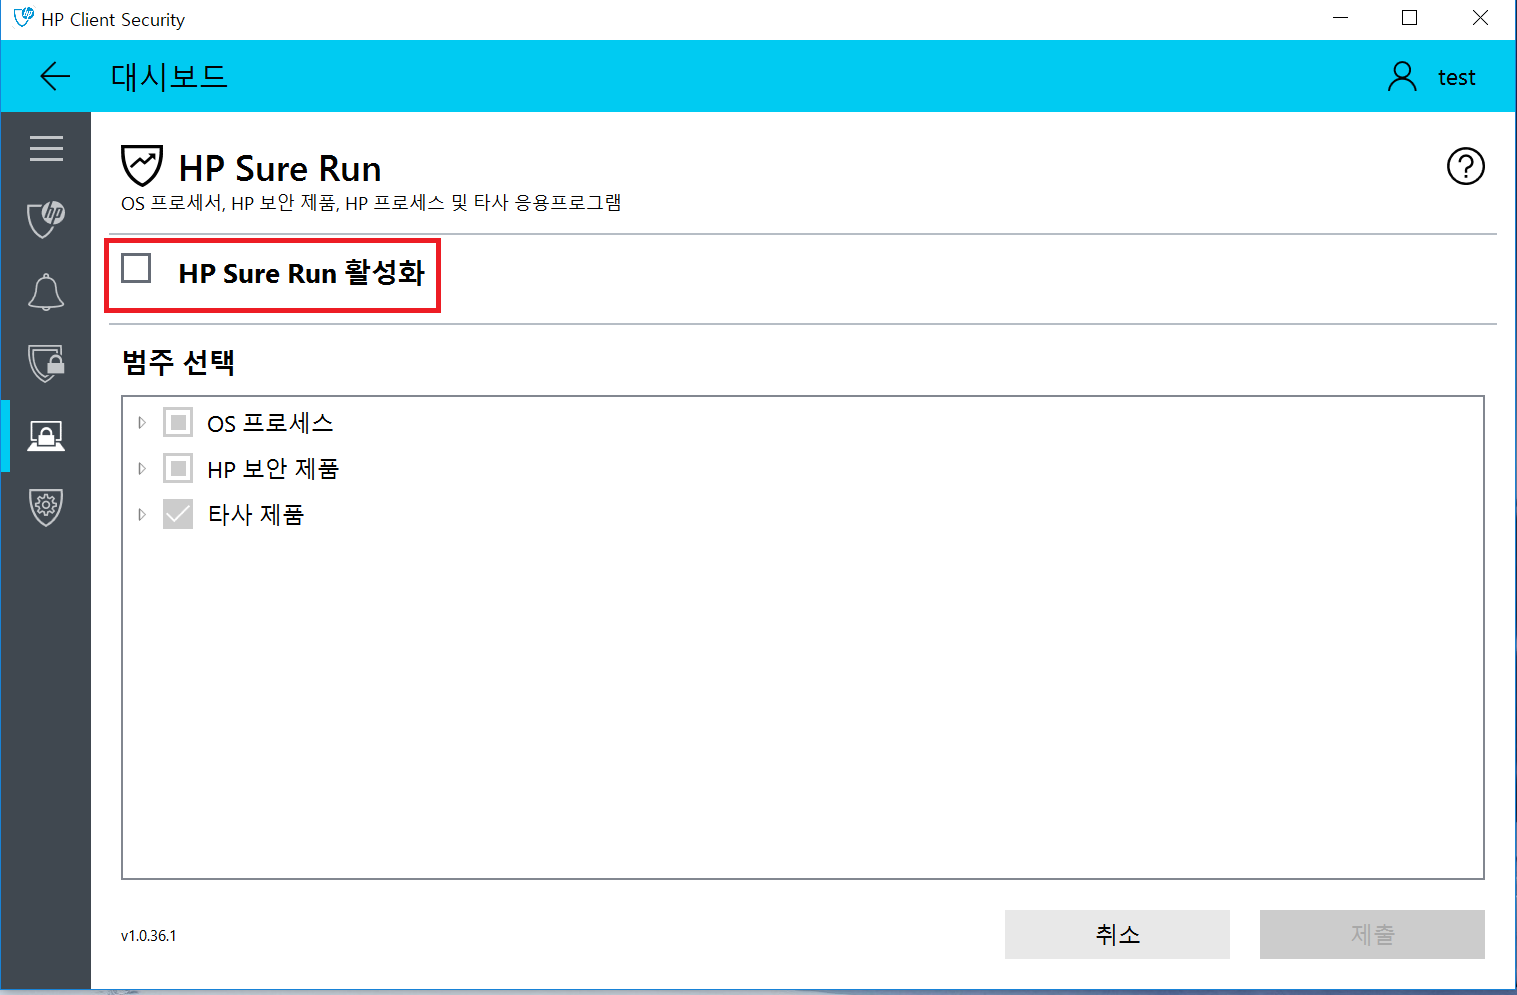1517x995 pixels.
Task: Expand the 타사 제품 tree node
Action: tap(142, 514)
